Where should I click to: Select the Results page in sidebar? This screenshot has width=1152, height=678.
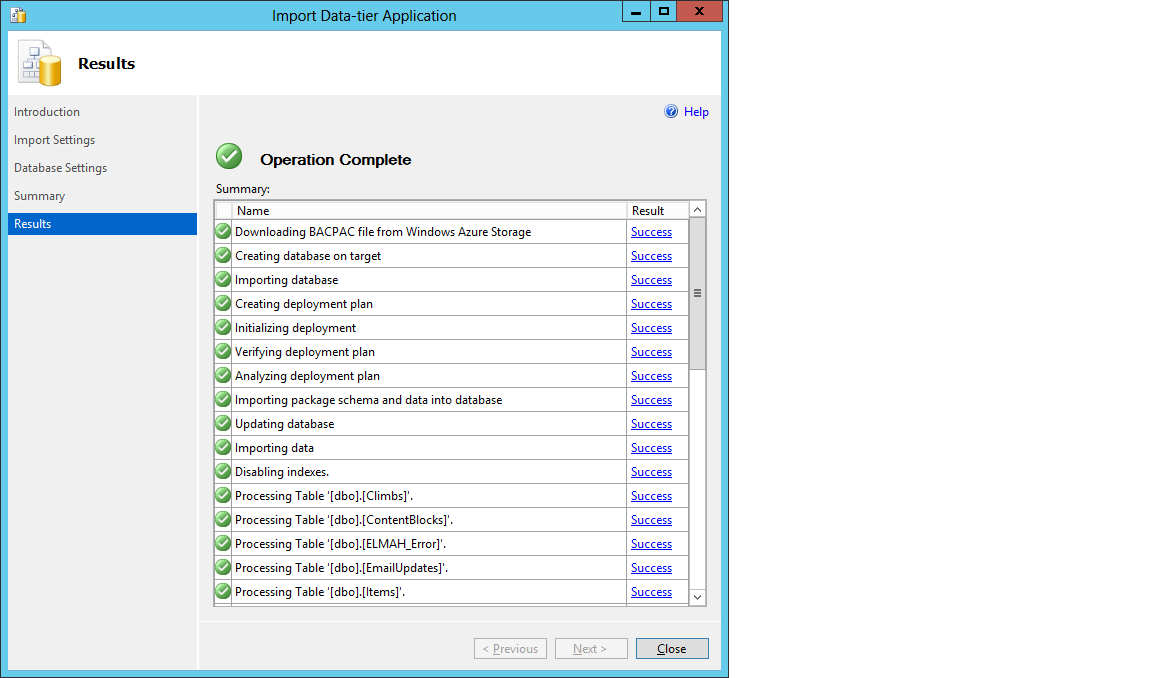coord(102,224)
